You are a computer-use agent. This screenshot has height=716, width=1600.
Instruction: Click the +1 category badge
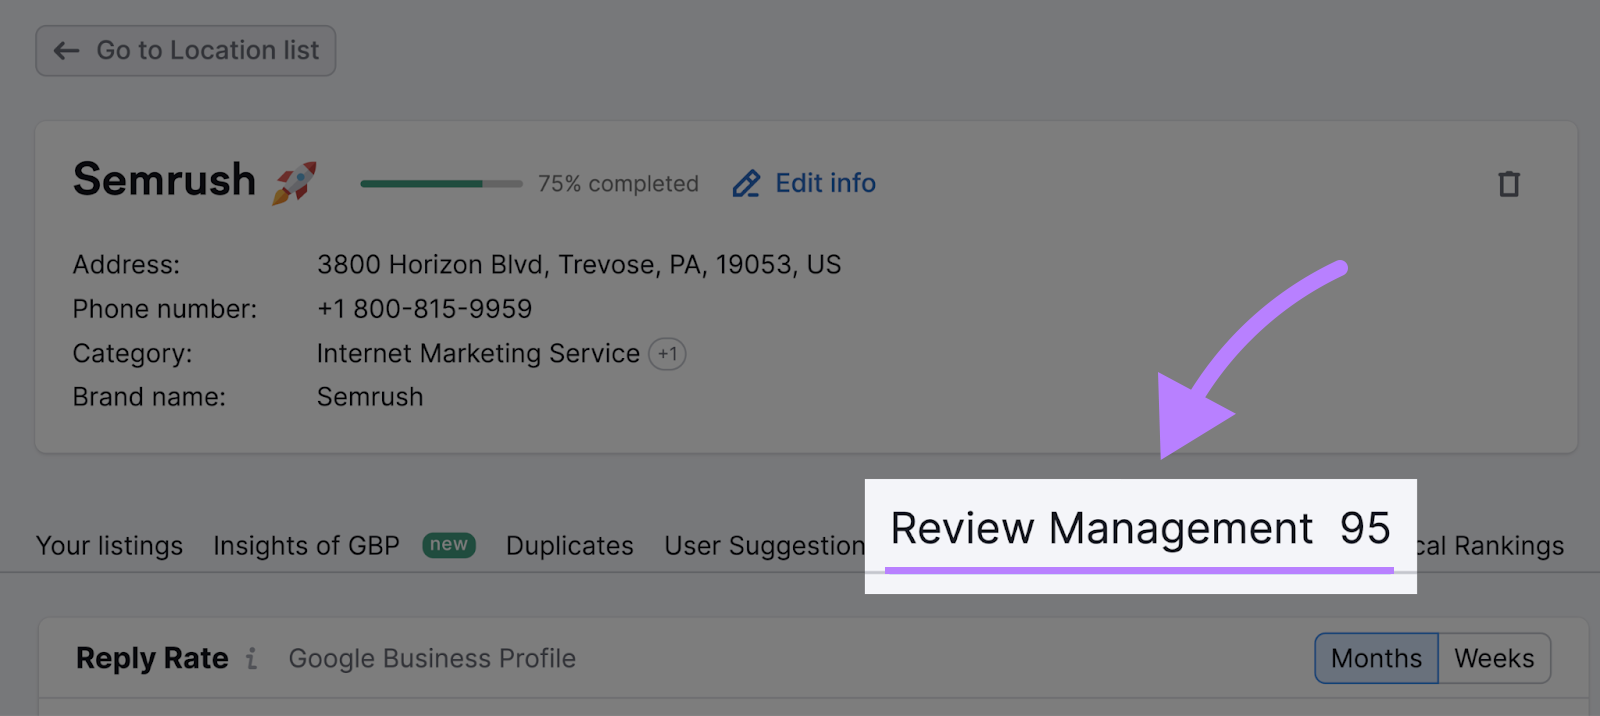(x=667, y=354)
